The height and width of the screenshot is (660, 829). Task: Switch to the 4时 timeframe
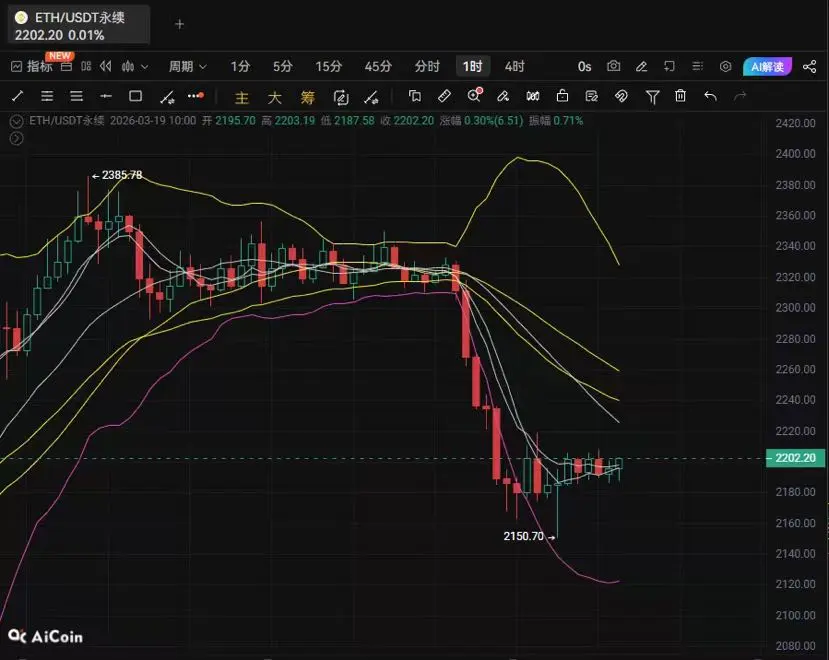pos(514,67)
